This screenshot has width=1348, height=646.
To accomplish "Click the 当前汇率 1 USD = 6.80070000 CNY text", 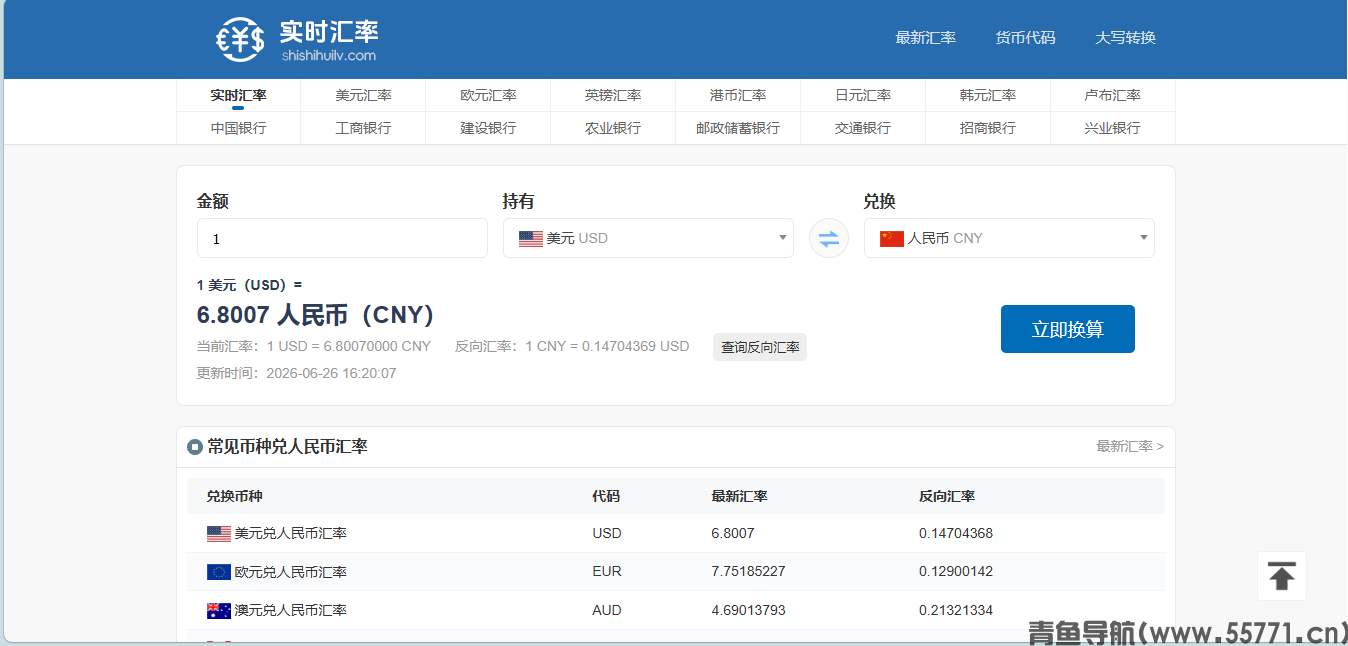I will (314, 346).
